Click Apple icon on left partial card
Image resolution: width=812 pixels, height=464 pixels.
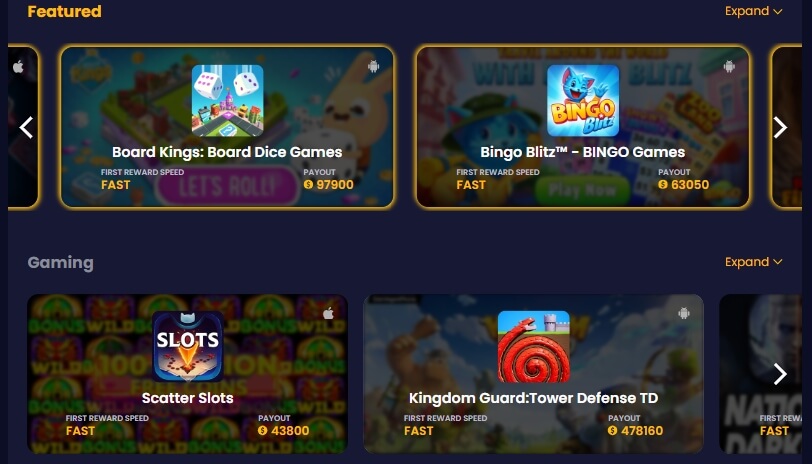tap(18, 66)
